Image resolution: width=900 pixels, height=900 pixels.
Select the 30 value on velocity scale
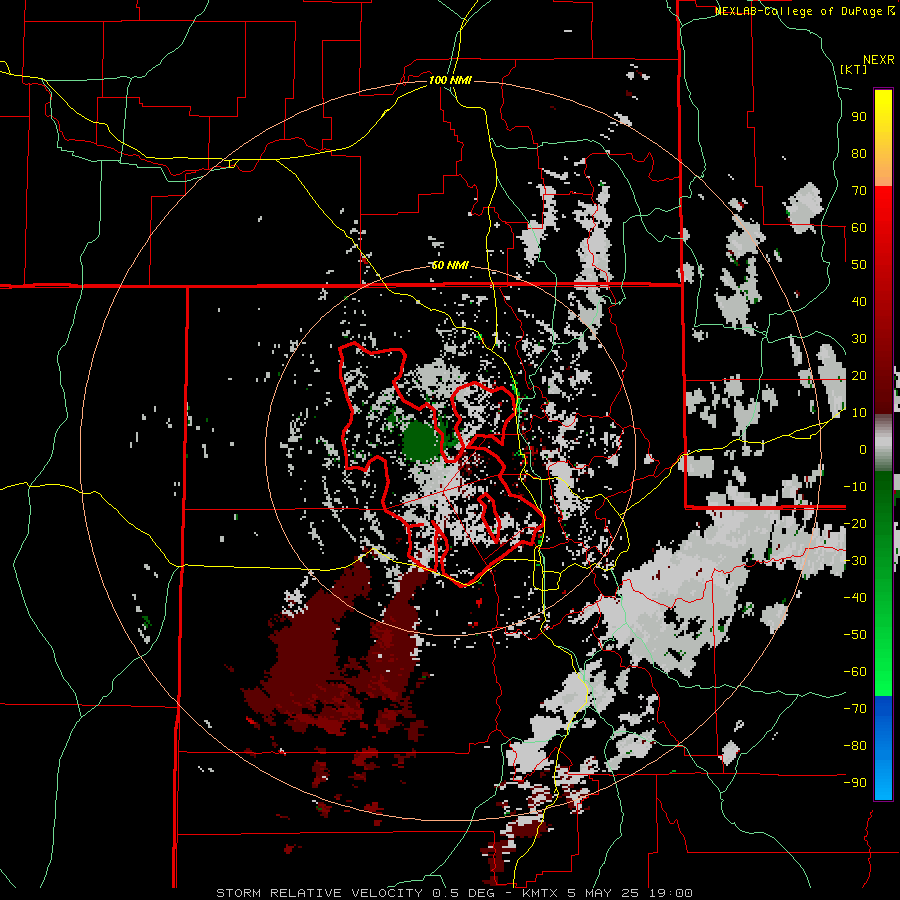click(x=859, y=339)
